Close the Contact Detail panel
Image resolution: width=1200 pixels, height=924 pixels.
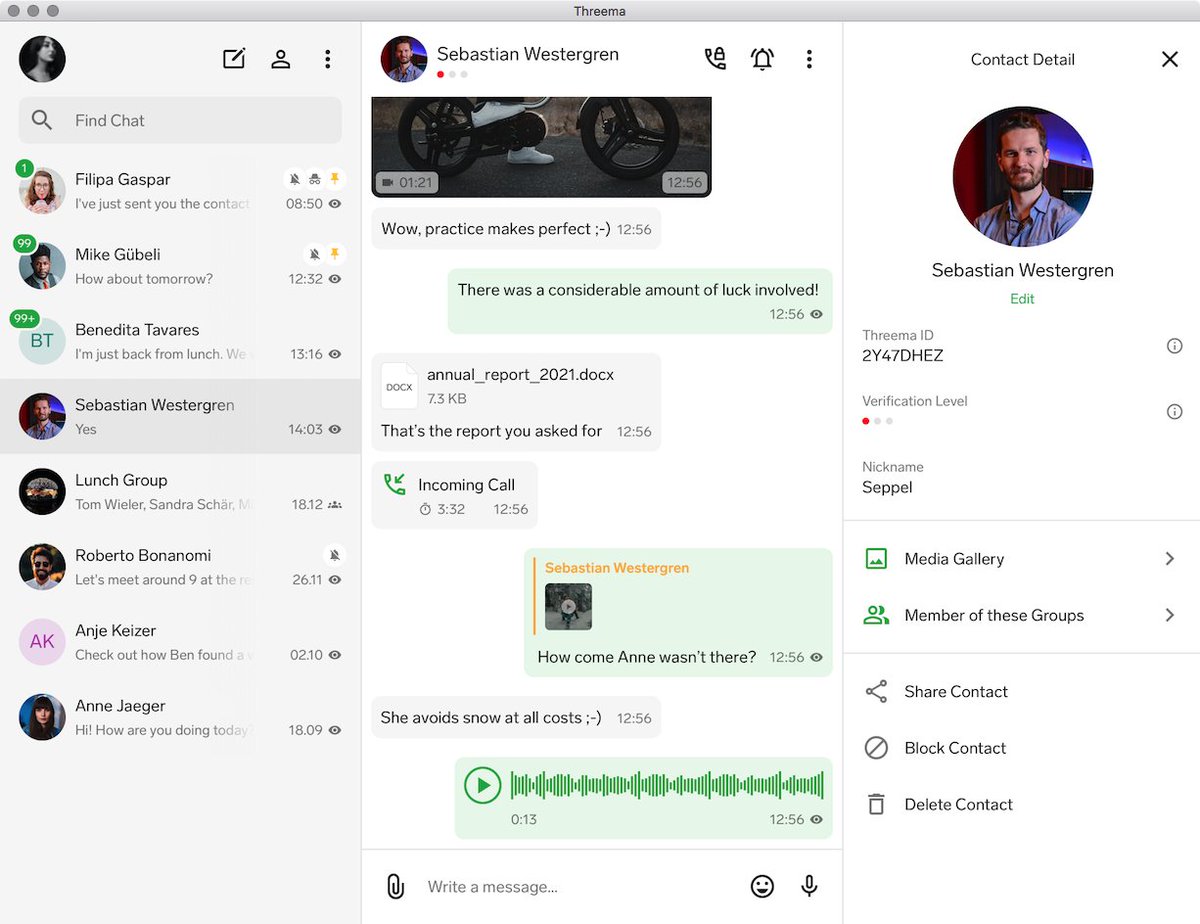[x=1170, y=59]
